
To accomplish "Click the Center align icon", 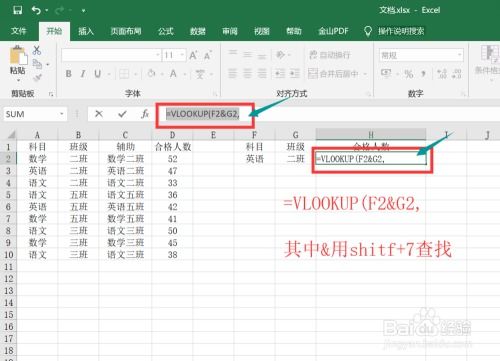I will [x=247, y=73].
